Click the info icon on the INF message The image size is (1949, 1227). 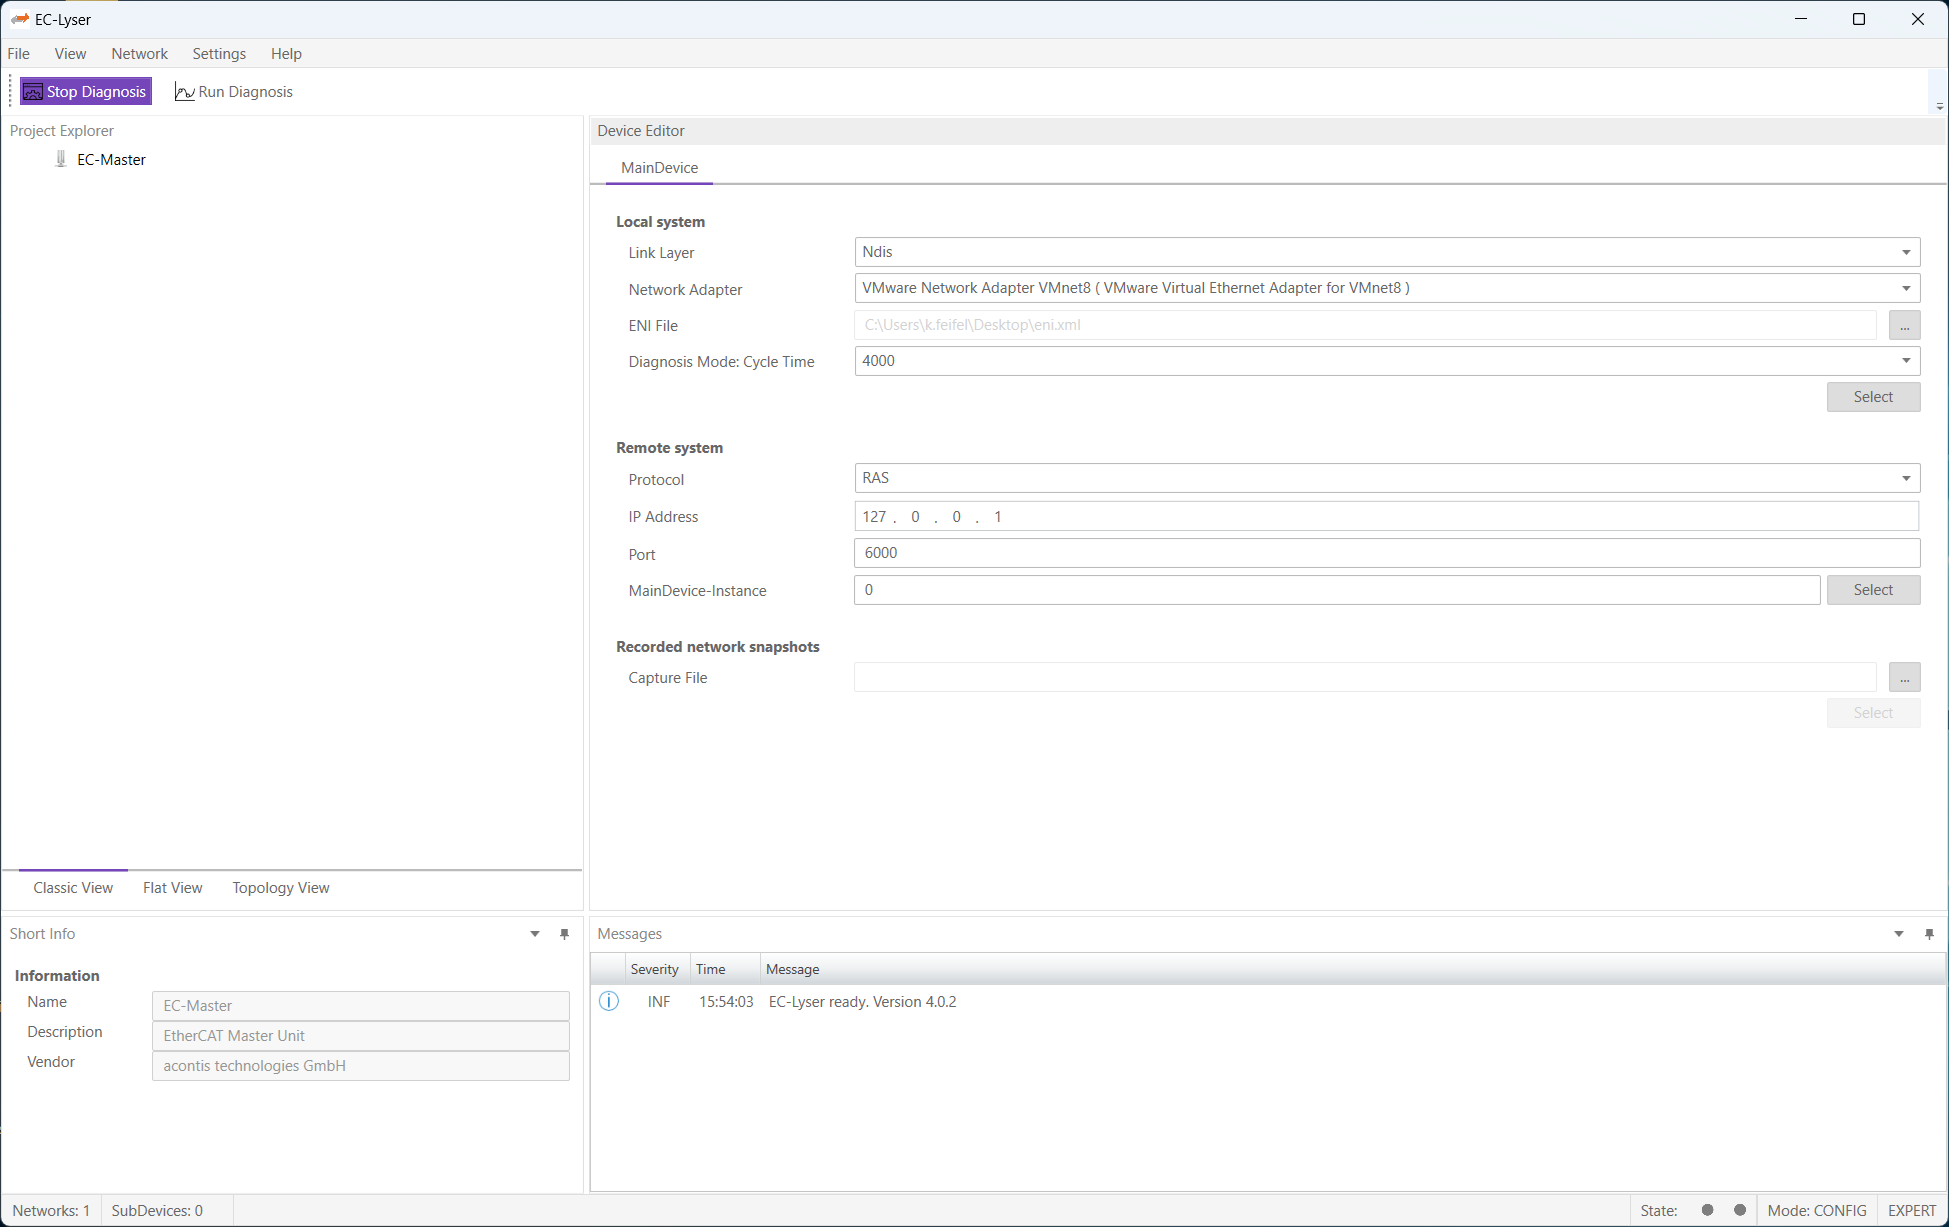[x=609, y=1001]
